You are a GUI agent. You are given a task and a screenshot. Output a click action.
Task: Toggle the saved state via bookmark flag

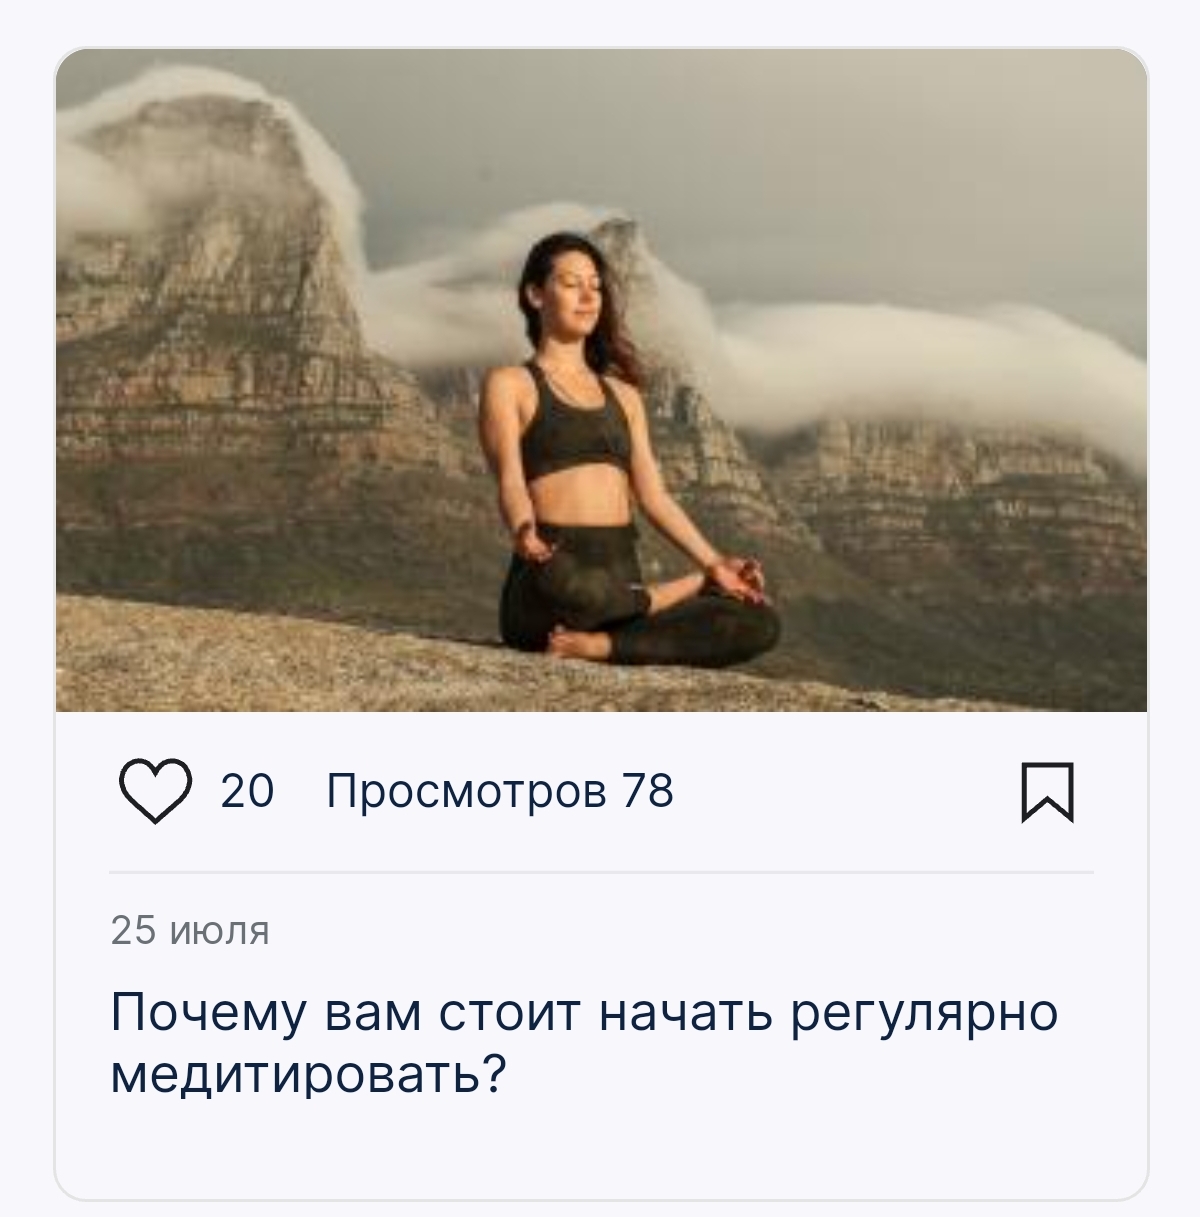1047,792
